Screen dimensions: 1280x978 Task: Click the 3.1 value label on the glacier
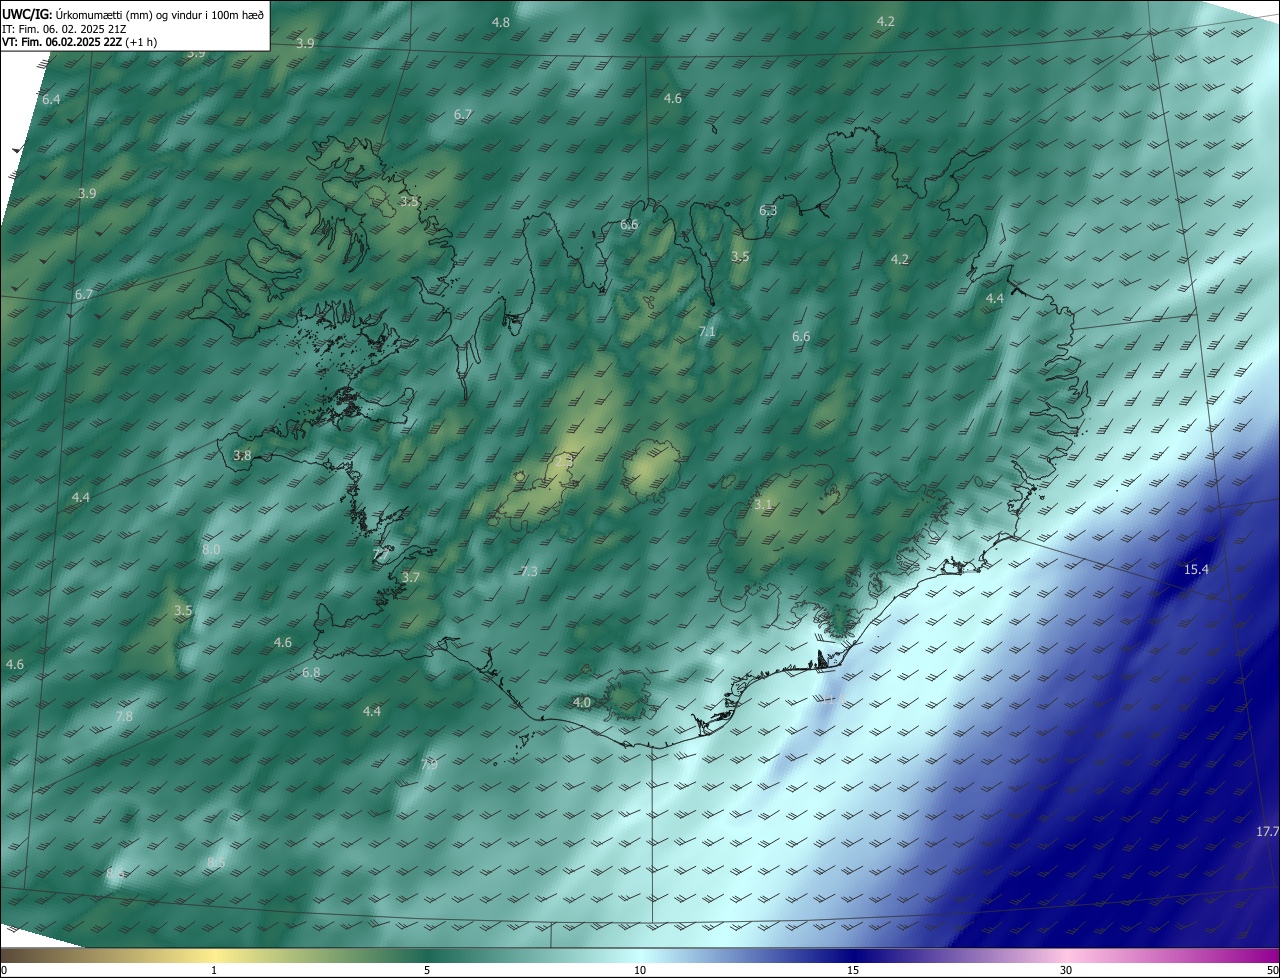point(763,505)
